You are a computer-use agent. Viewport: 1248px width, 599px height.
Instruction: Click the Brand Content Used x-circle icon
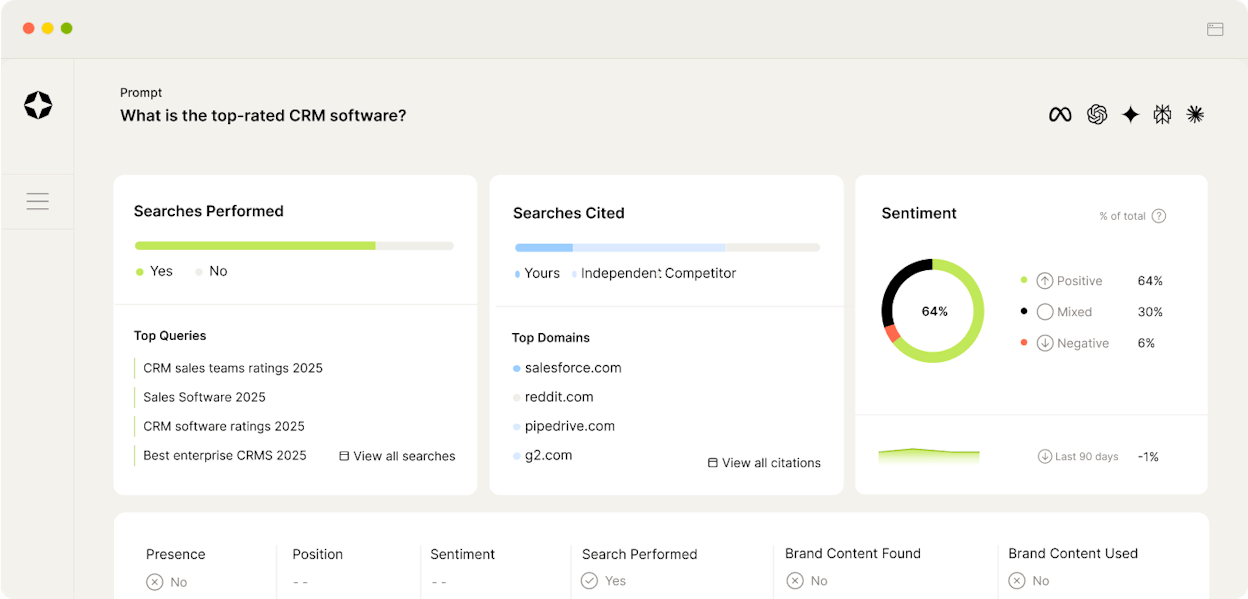[x=1016, y=581]
